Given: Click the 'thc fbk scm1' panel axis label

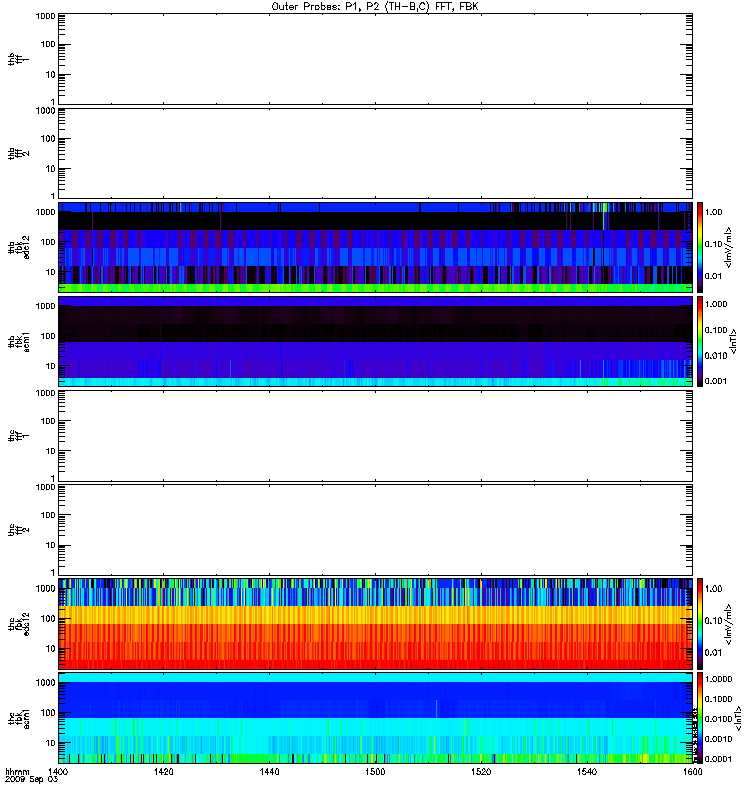Looking at the screenshot, I should coord(18,718).
